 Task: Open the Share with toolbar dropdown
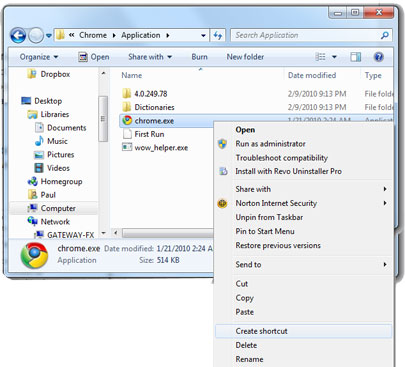click(x=150, y=57)
